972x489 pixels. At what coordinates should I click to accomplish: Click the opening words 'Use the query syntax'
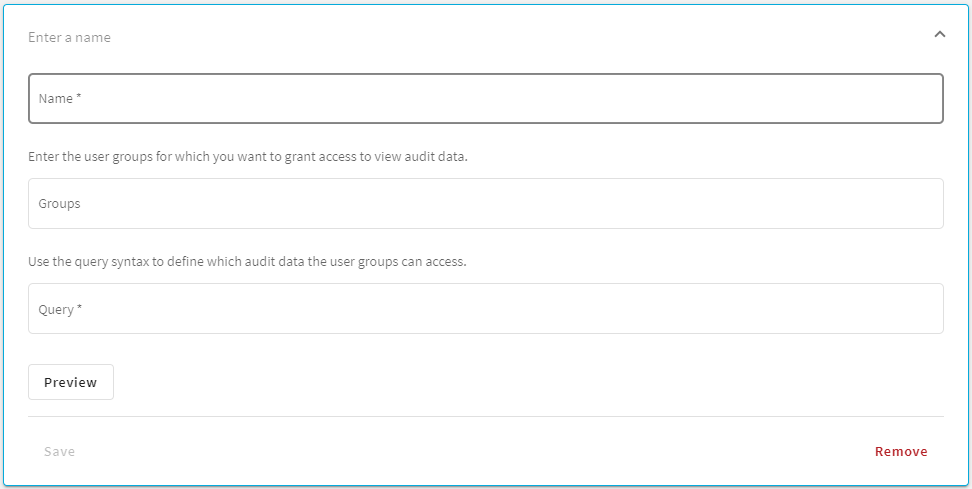tap(89, 262)
